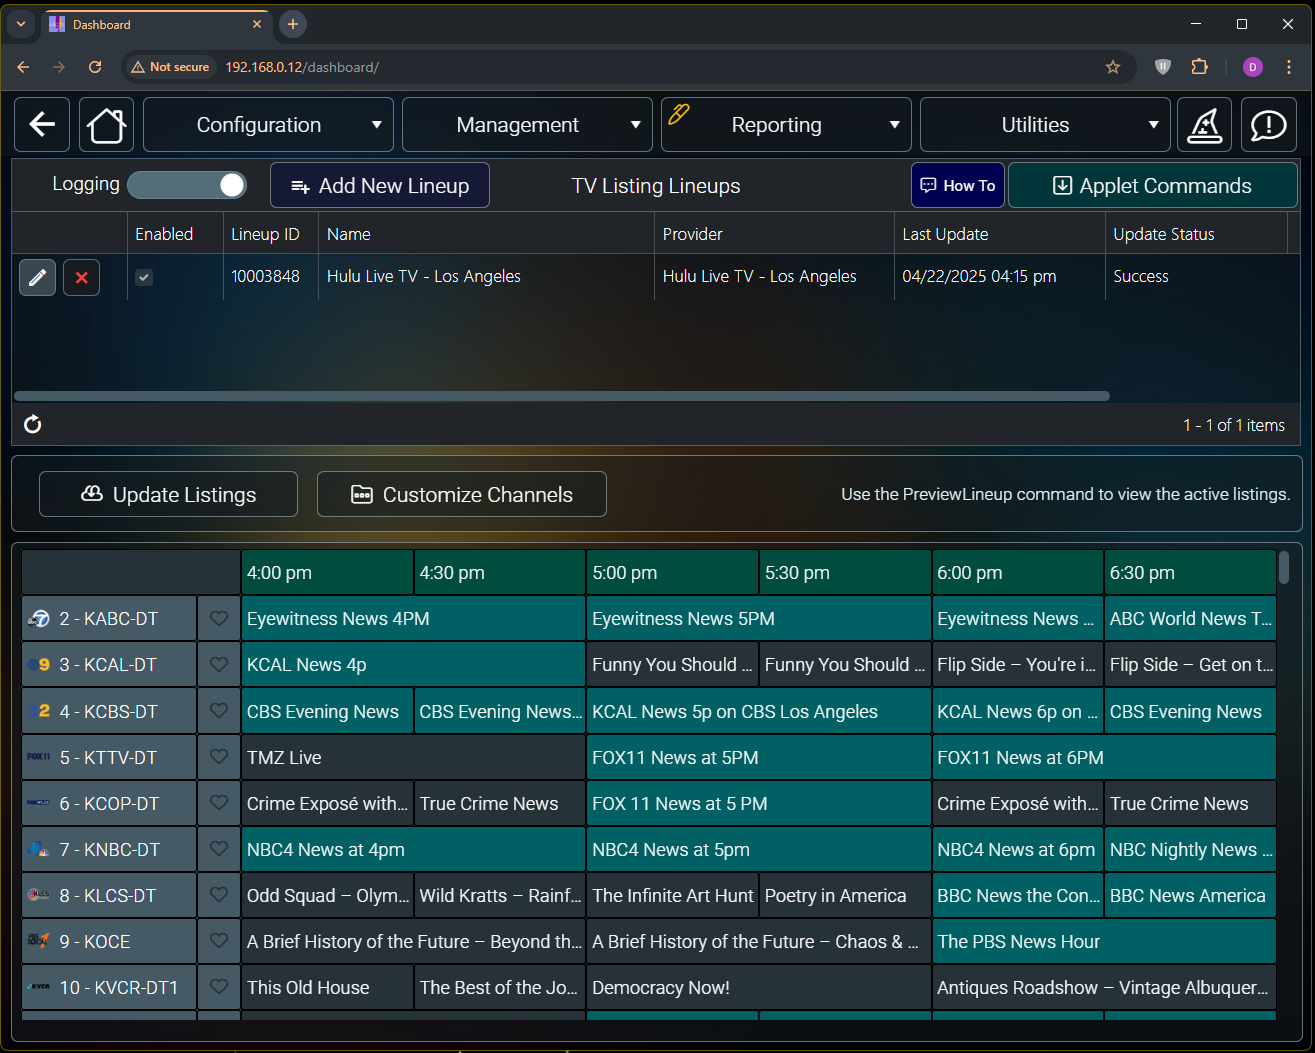The image size is (1315, 1053).
Task: Click the dashboard back arrow button
Action: pos(42,125)
